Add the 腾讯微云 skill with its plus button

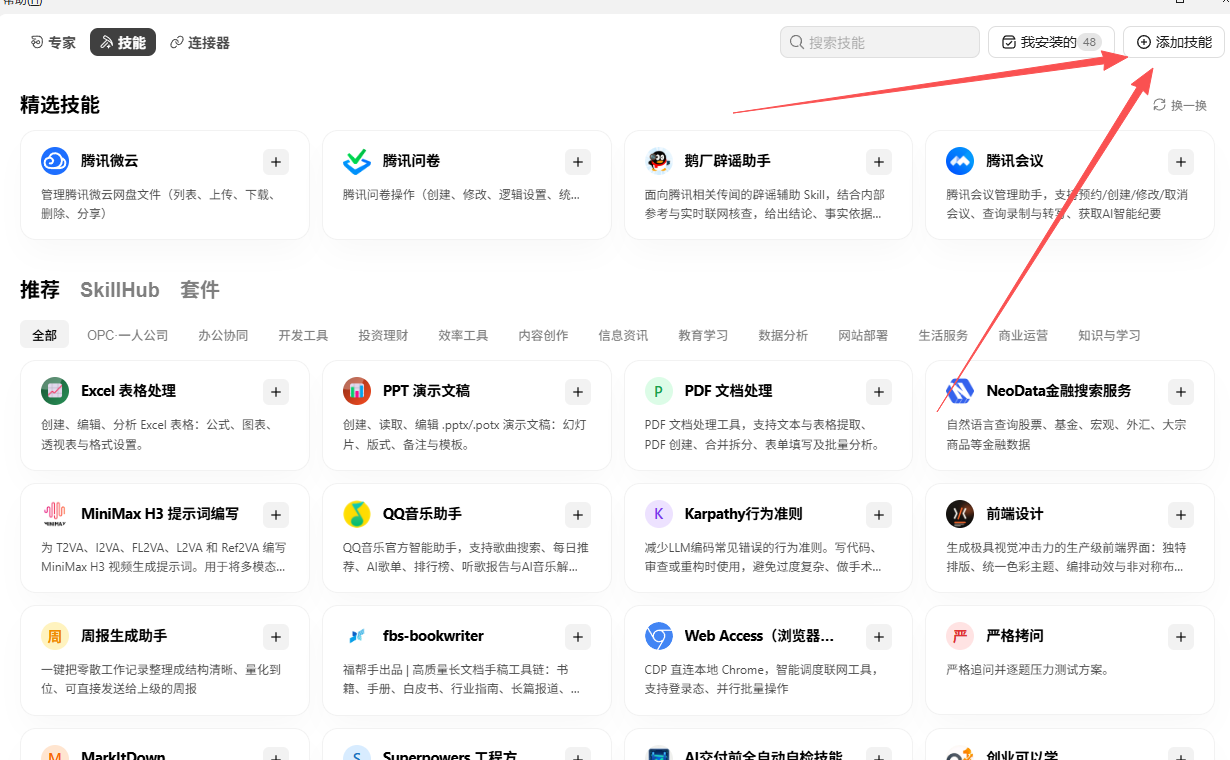276,161
